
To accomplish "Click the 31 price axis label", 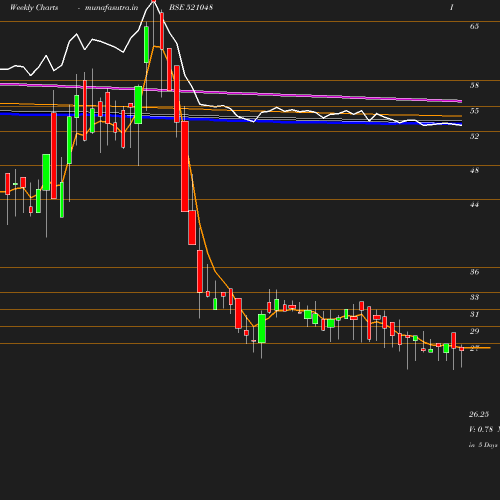I will 474,314.
